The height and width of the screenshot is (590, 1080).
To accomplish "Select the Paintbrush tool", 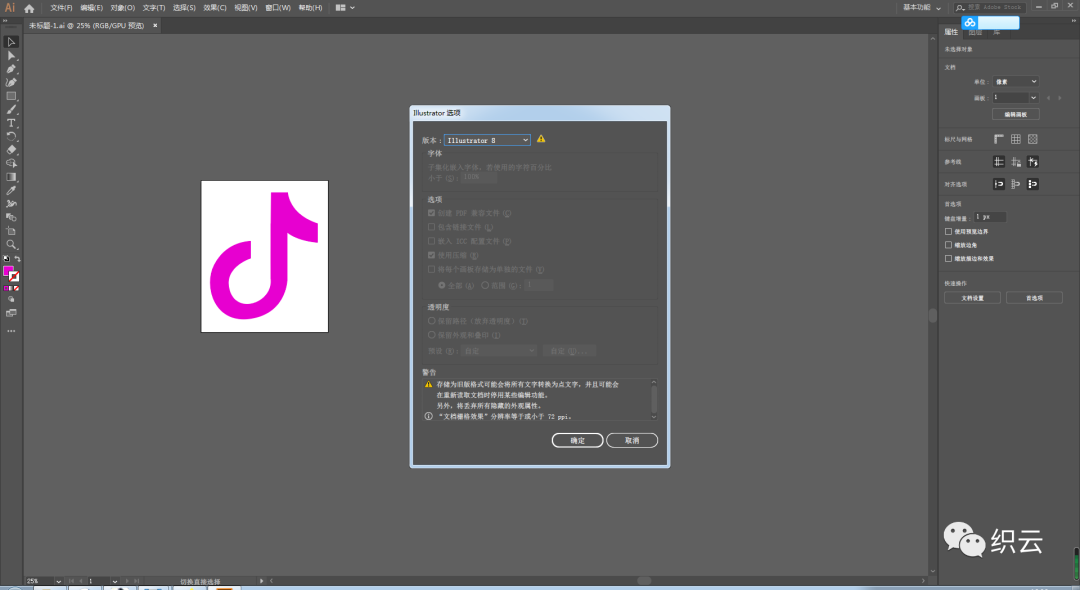I will 11,109.
